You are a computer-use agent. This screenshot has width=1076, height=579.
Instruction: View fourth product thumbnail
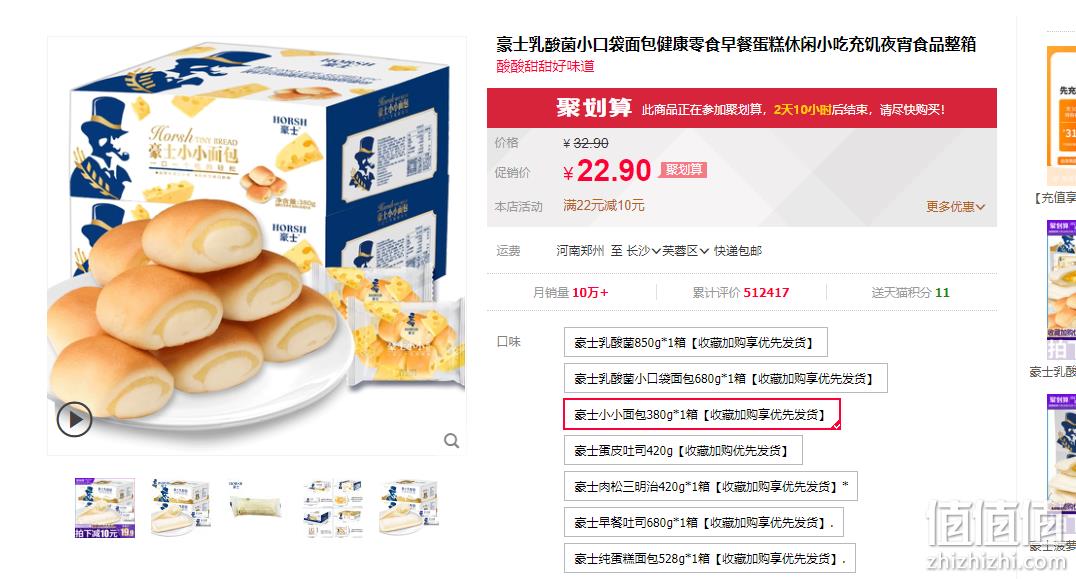[332, 508]
